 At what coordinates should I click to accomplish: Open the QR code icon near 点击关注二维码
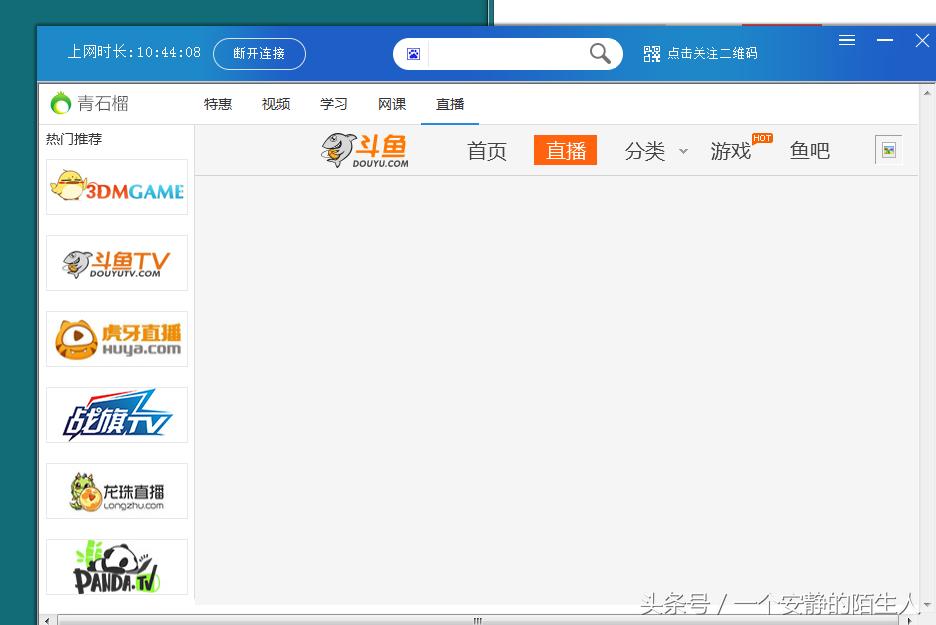tap(651, 53)
